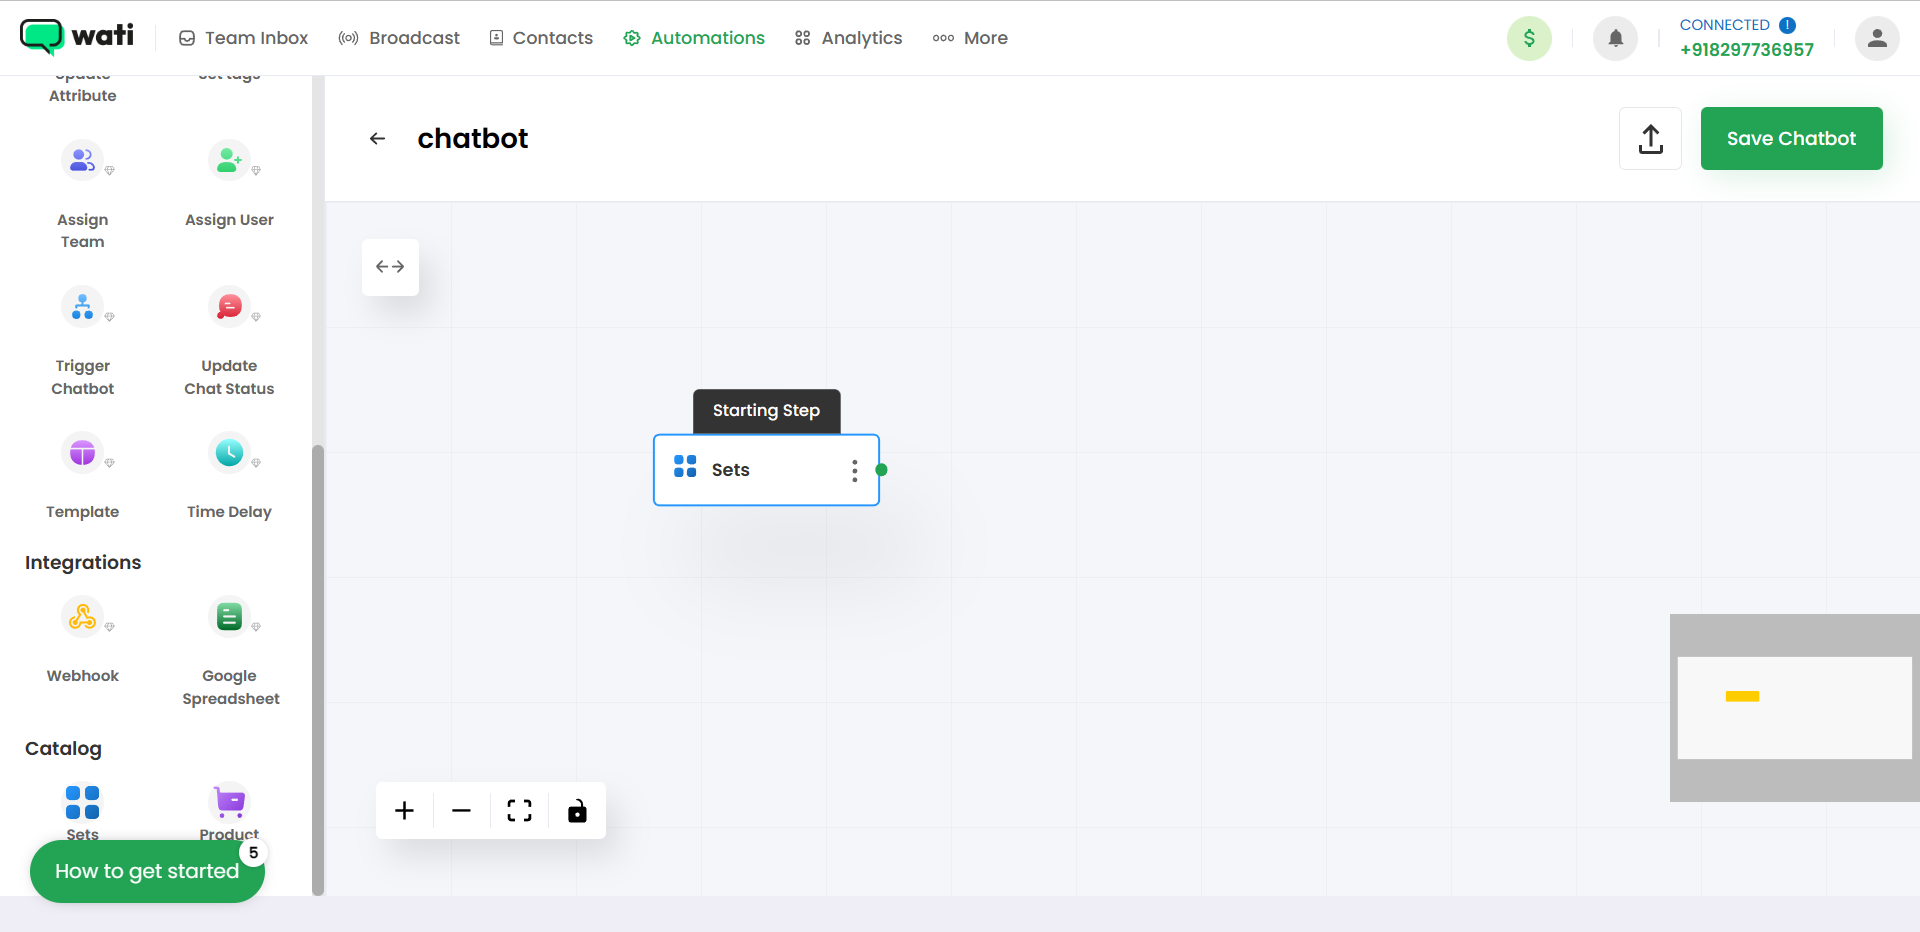1920x932 pixels.
Task: Click the chatbot title text
Action: [x=472, y=139]
